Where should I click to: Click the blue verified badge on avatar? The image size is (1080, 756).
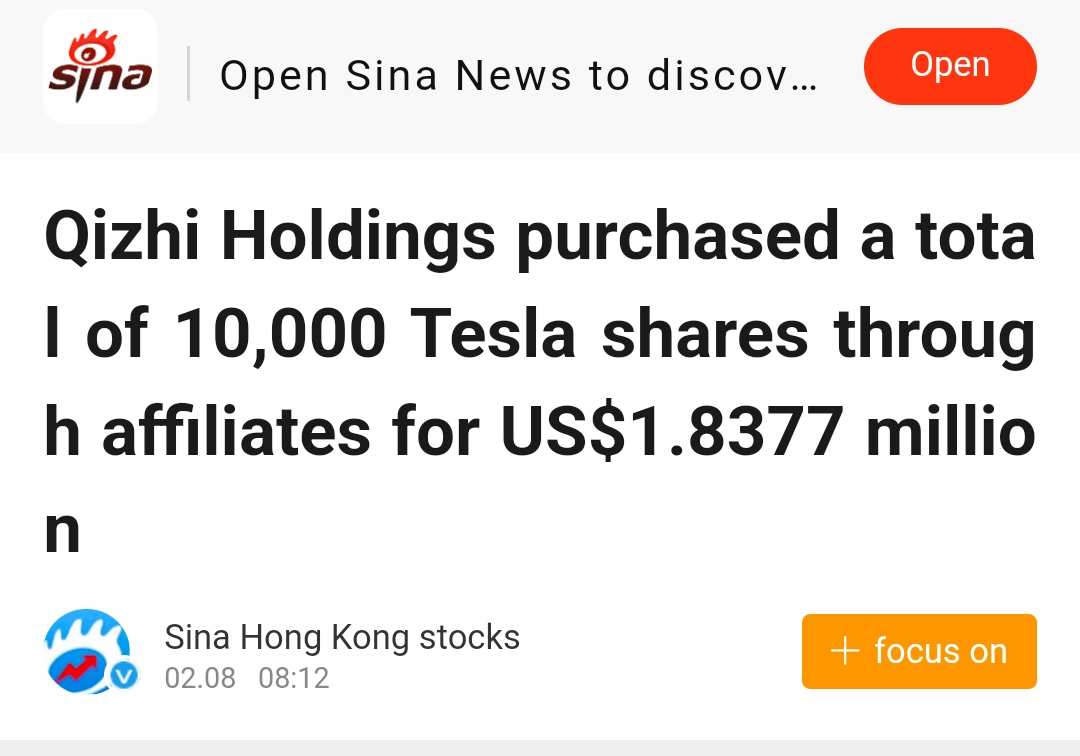point(125,676)
